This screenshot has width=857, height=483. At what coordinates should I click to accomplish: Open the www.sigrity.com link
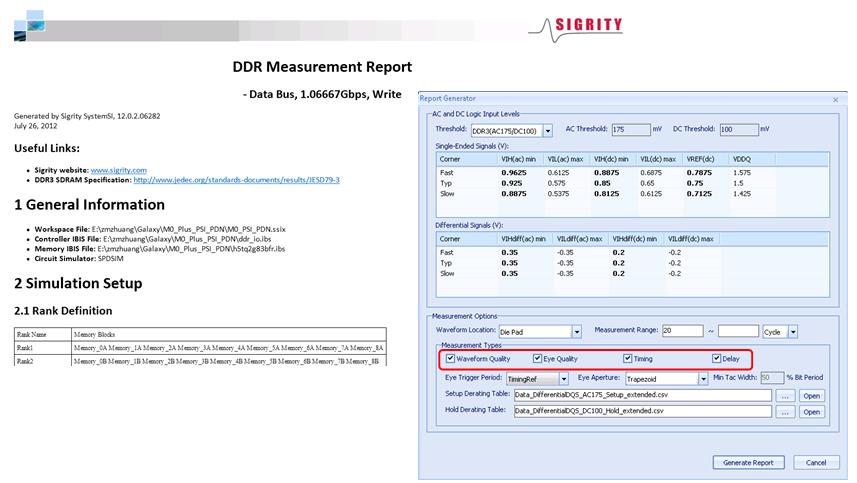point(119,170)
